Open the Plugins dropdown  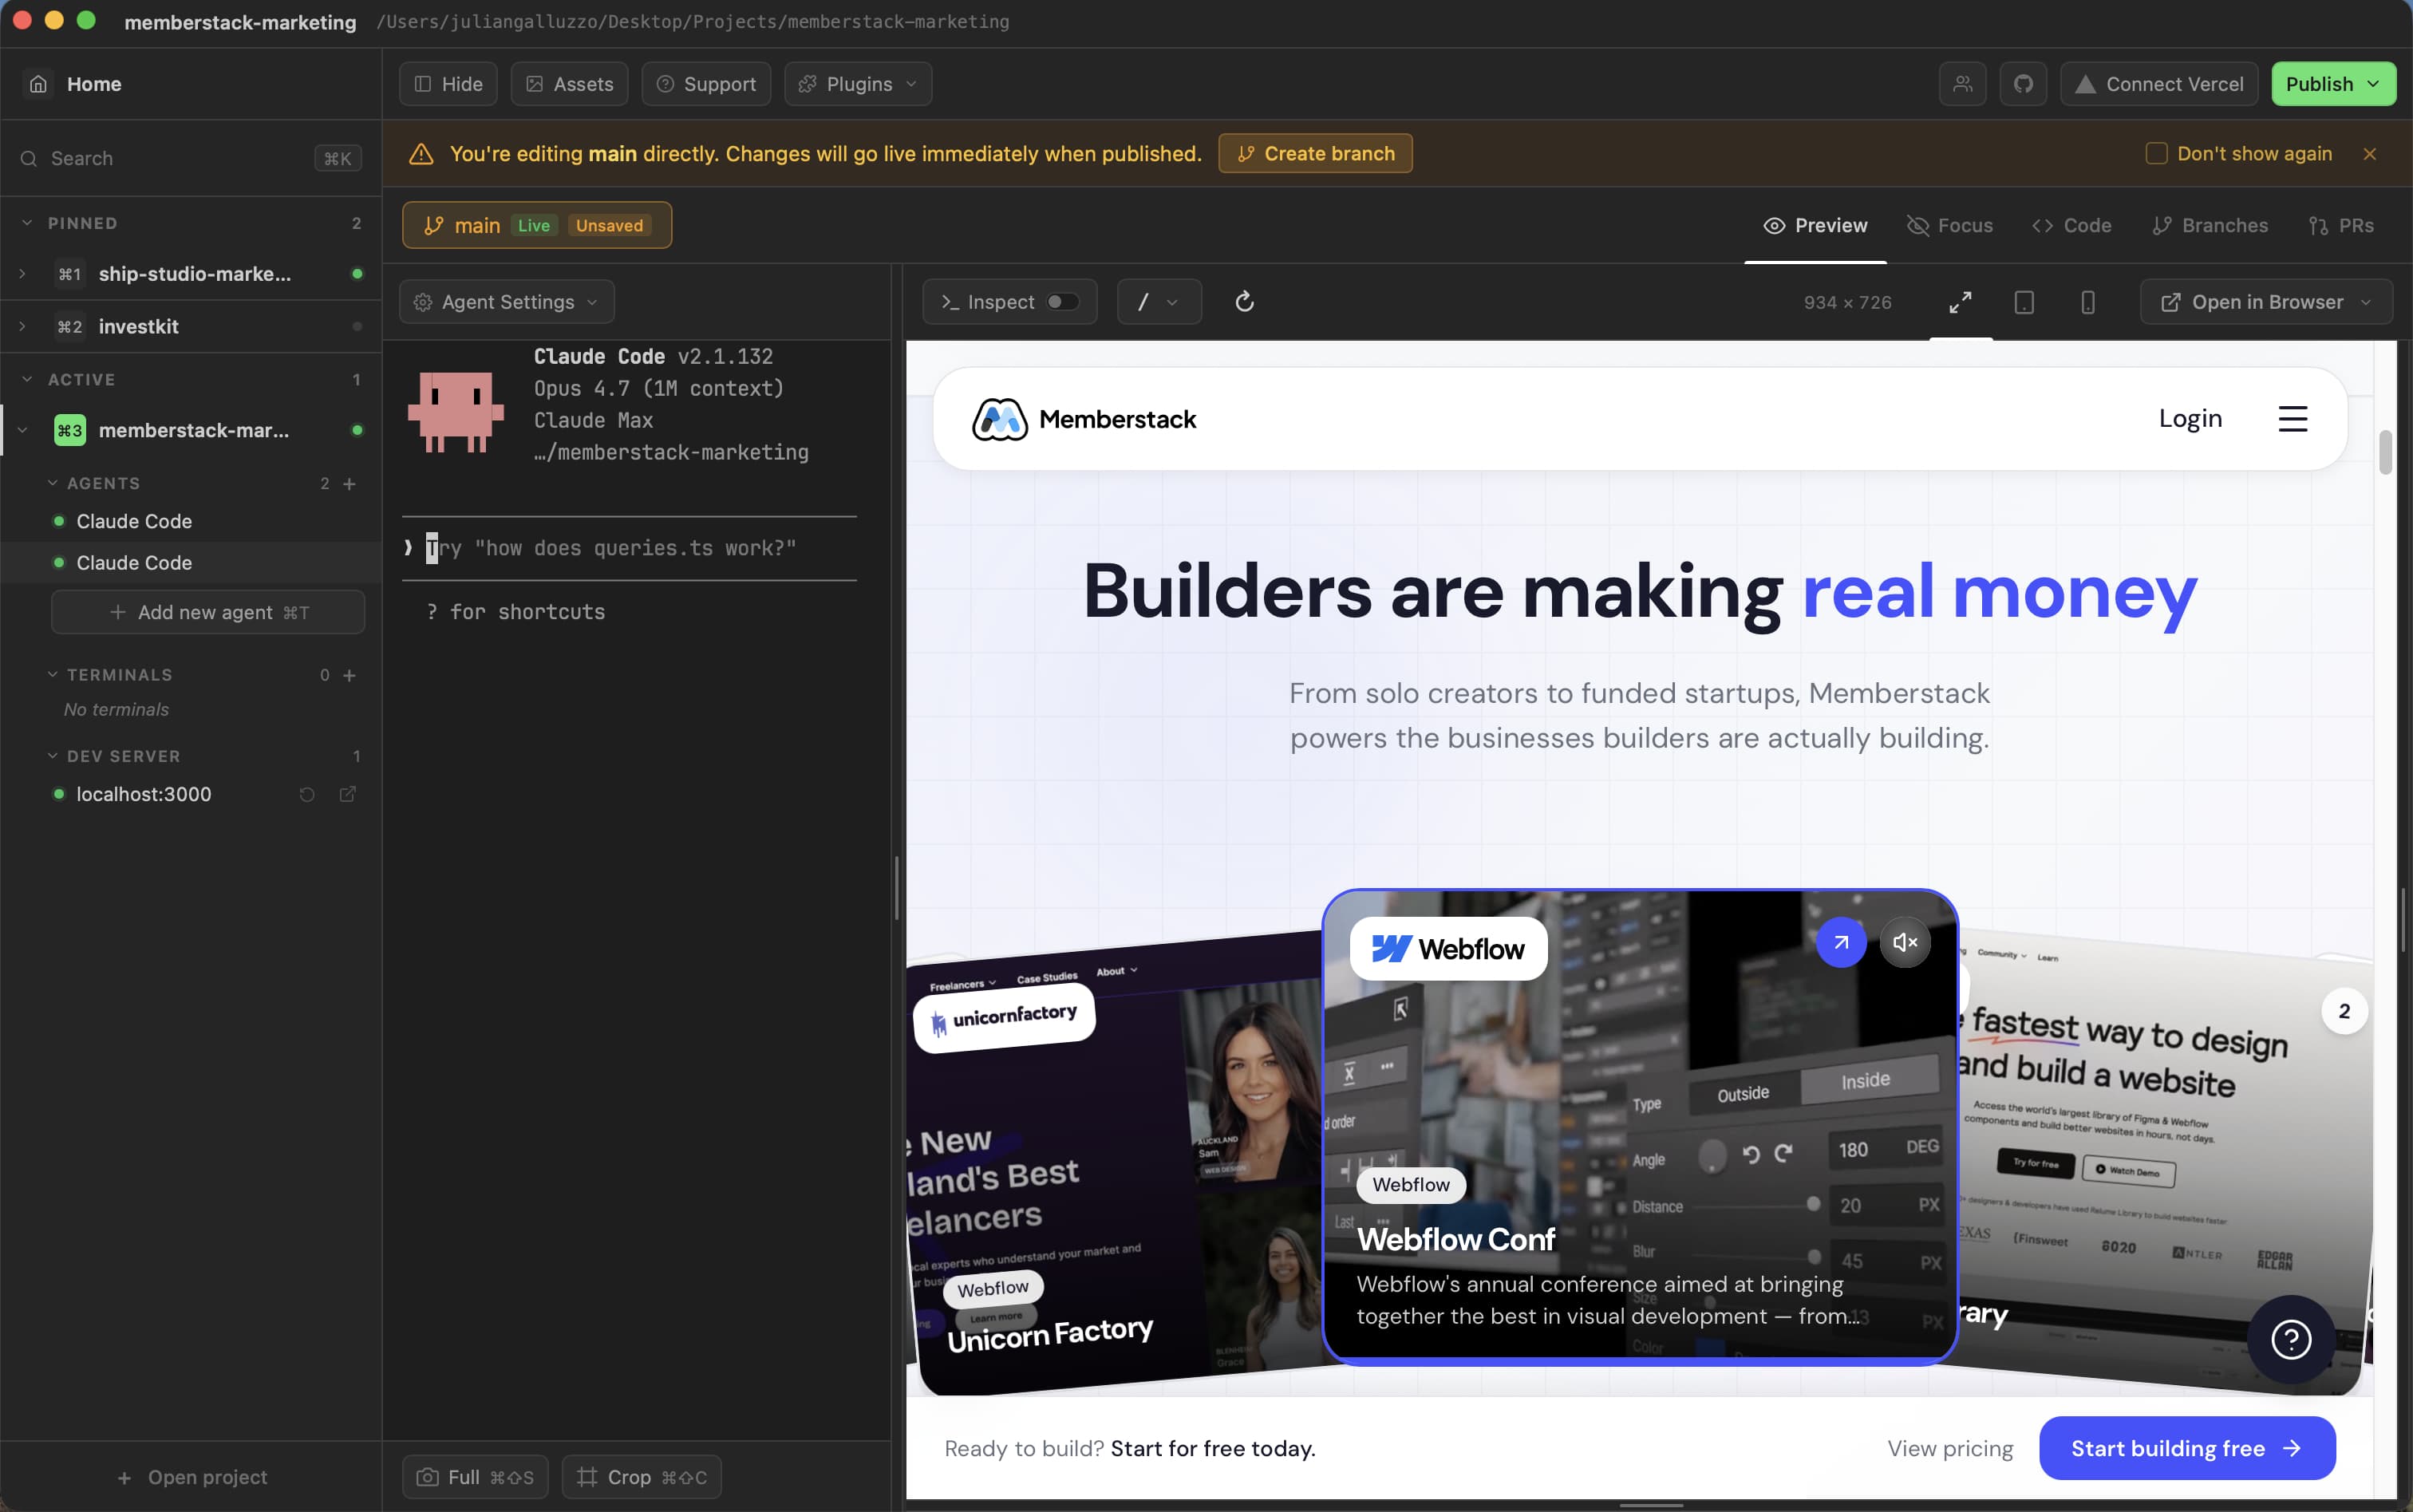tap(858, 84)
